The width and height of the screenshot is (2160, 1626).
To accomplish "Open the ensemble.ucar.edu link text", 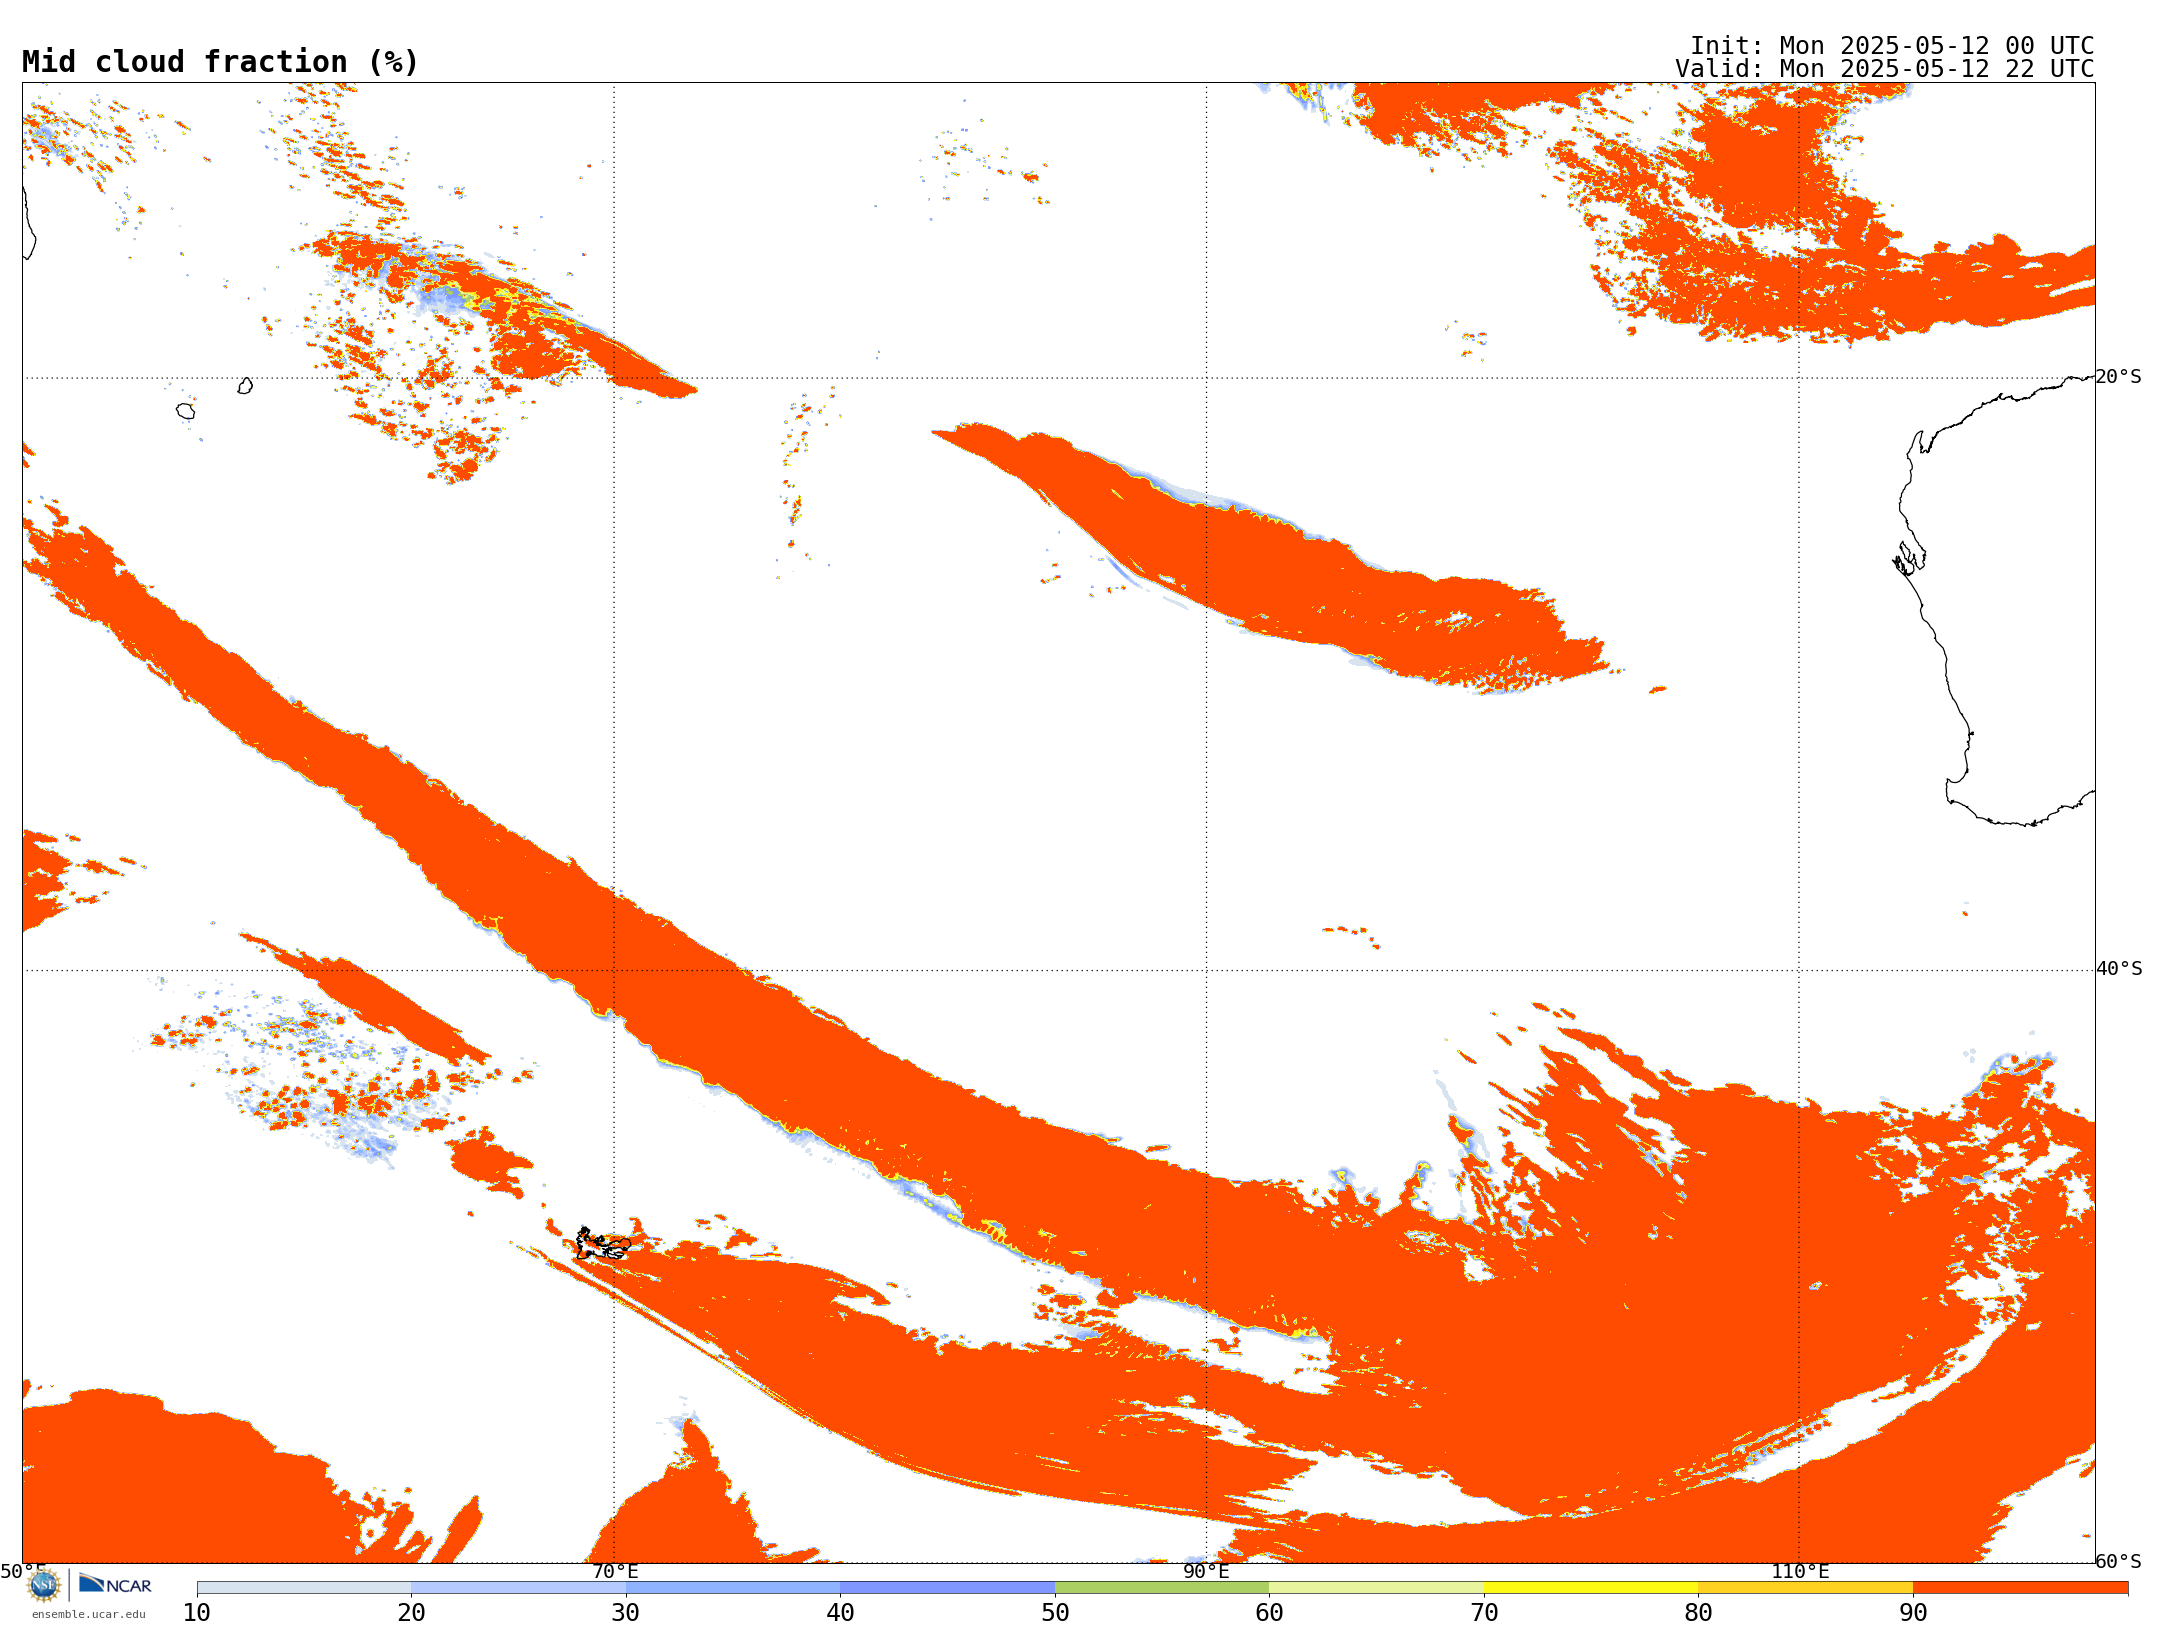I will pyautogui.click(x=88, y=1614).
